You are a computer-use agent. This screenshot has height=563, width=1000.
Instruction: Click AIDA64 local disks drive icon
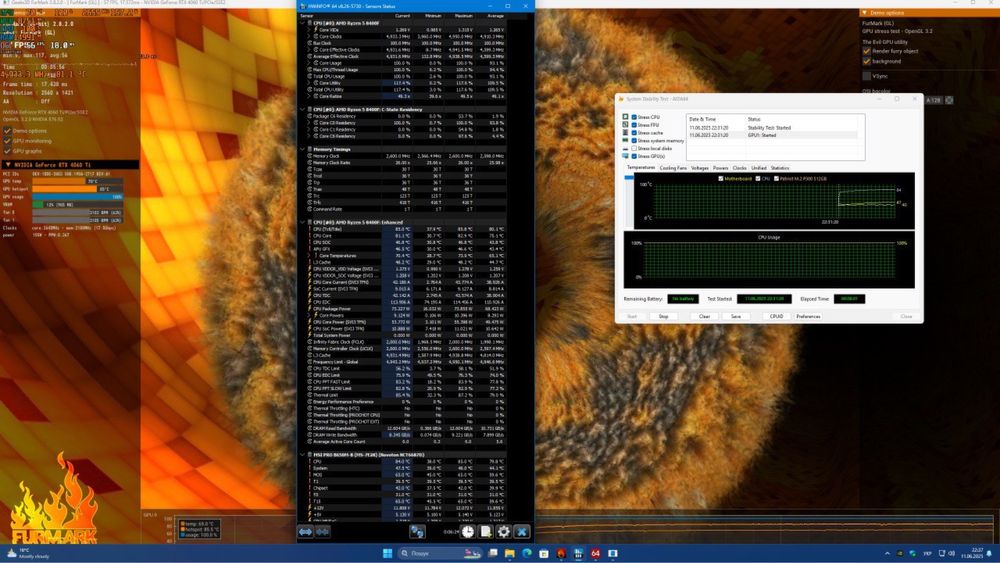tap(625, 148)
